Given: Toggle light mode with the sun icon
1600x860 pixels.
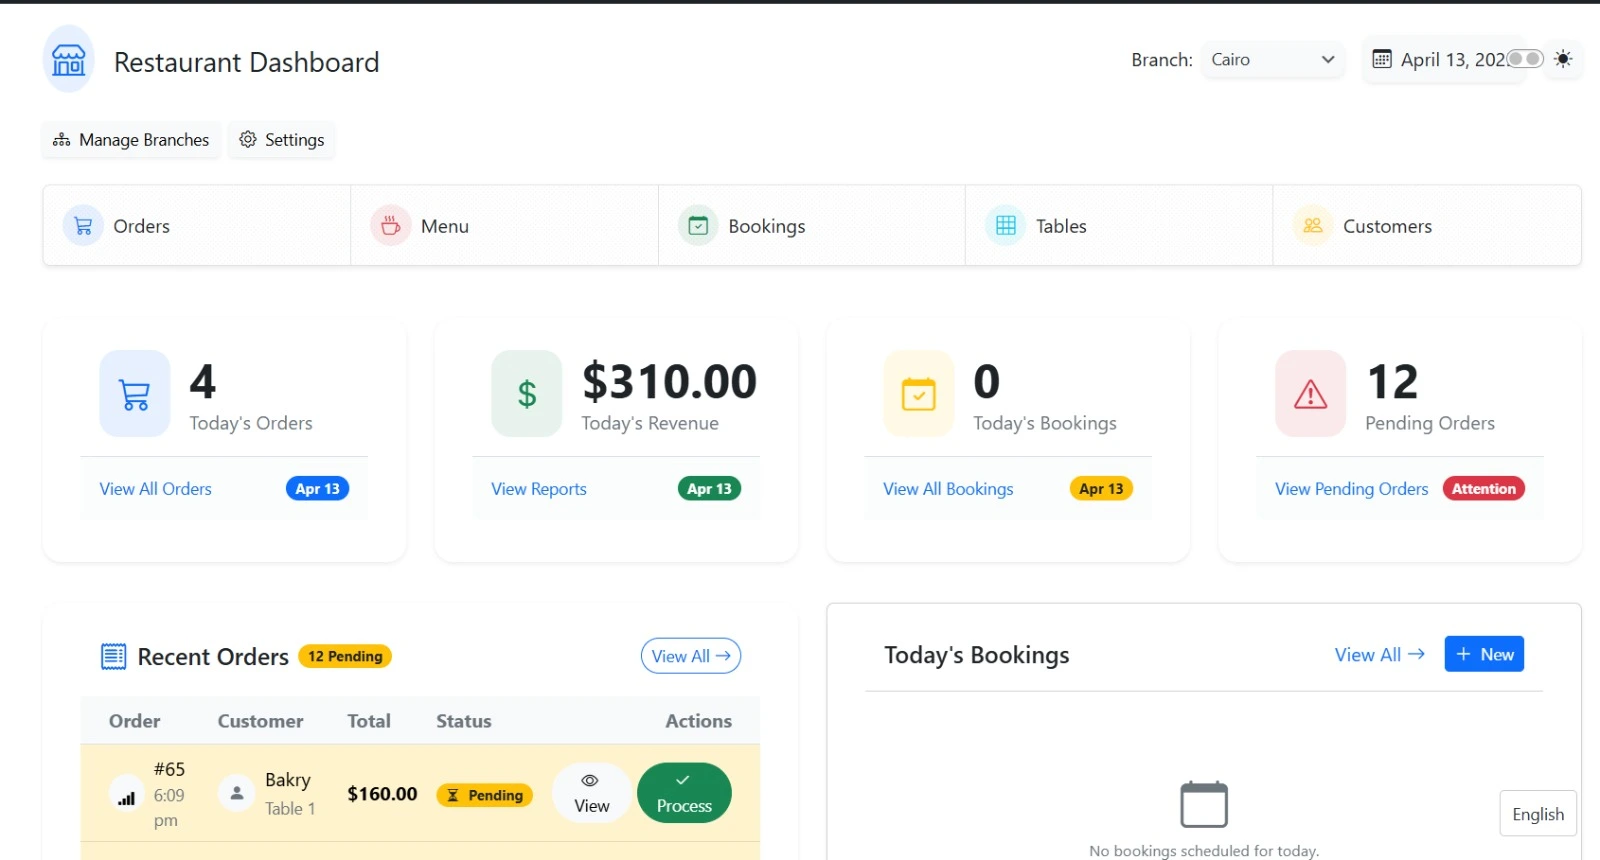Looking at the screenshot, I should 1563,59.
